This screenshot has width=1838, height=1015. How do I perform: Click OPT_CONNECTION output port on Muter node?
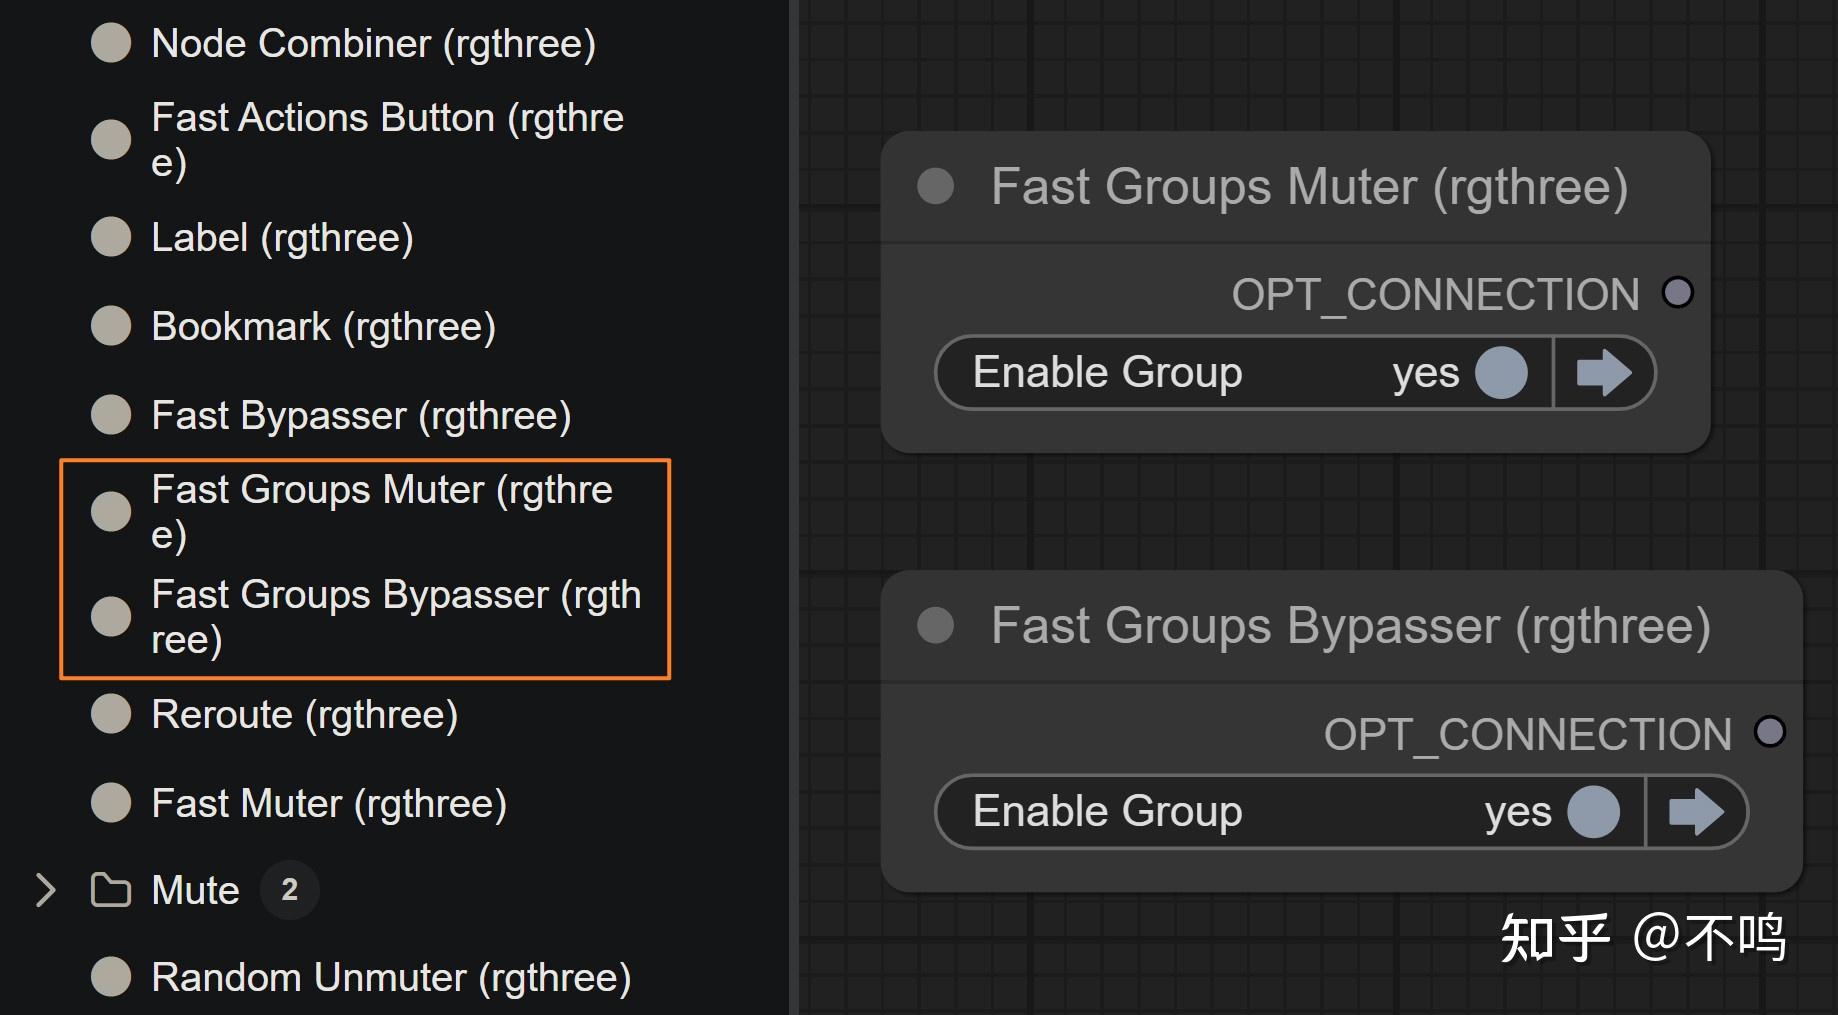[1677, 293]
